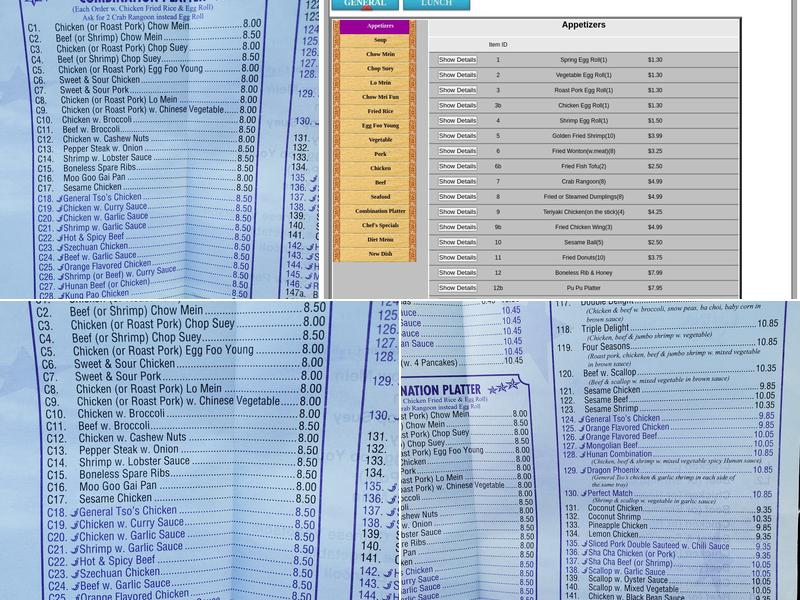Show details for Pu Pu Platter
Screen dimensions: 800x600
(457, 288)
